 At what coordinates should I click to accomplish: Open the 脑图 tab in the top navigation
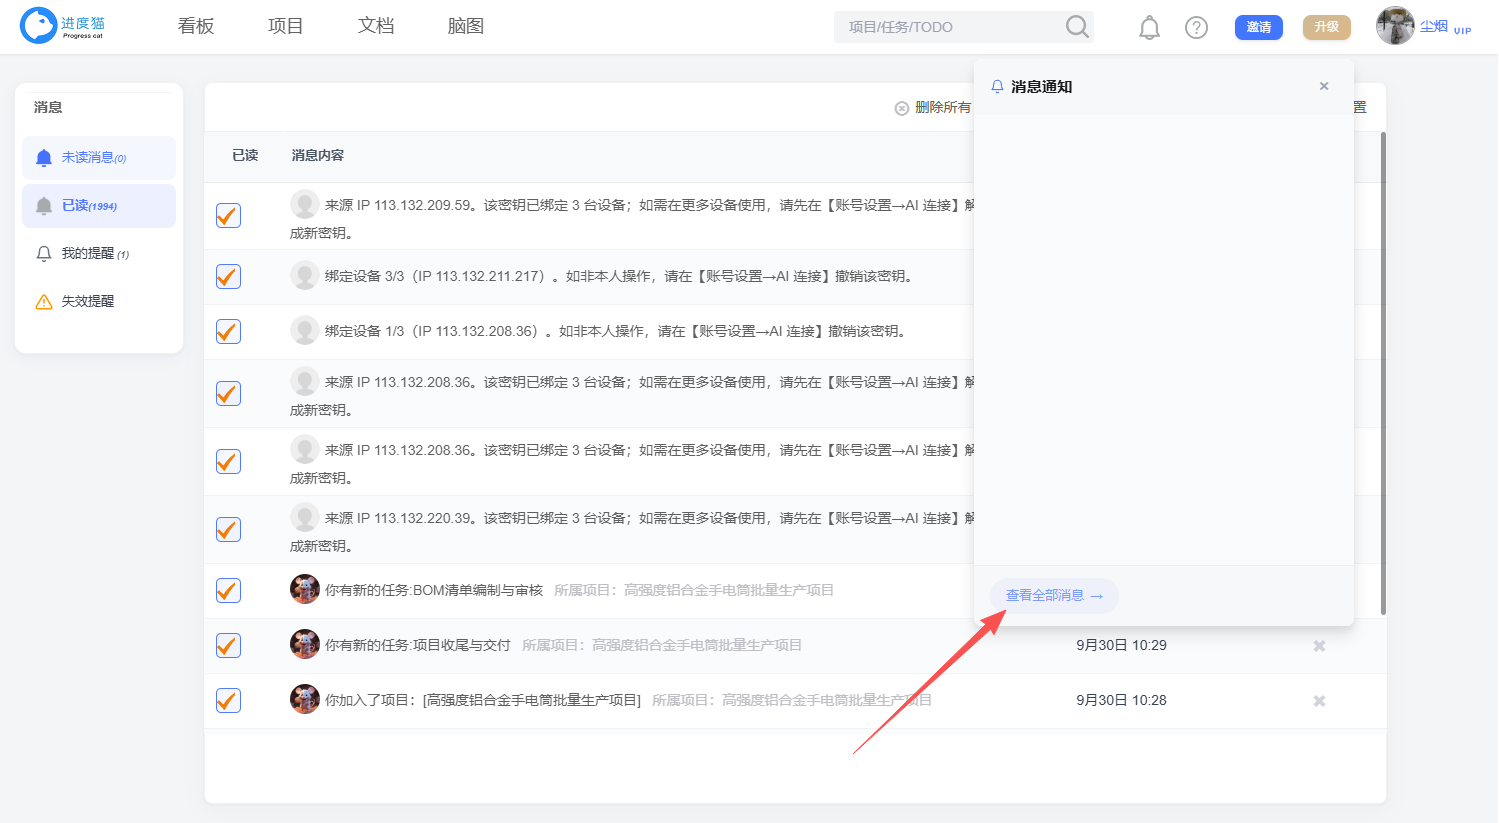point(466,26)
